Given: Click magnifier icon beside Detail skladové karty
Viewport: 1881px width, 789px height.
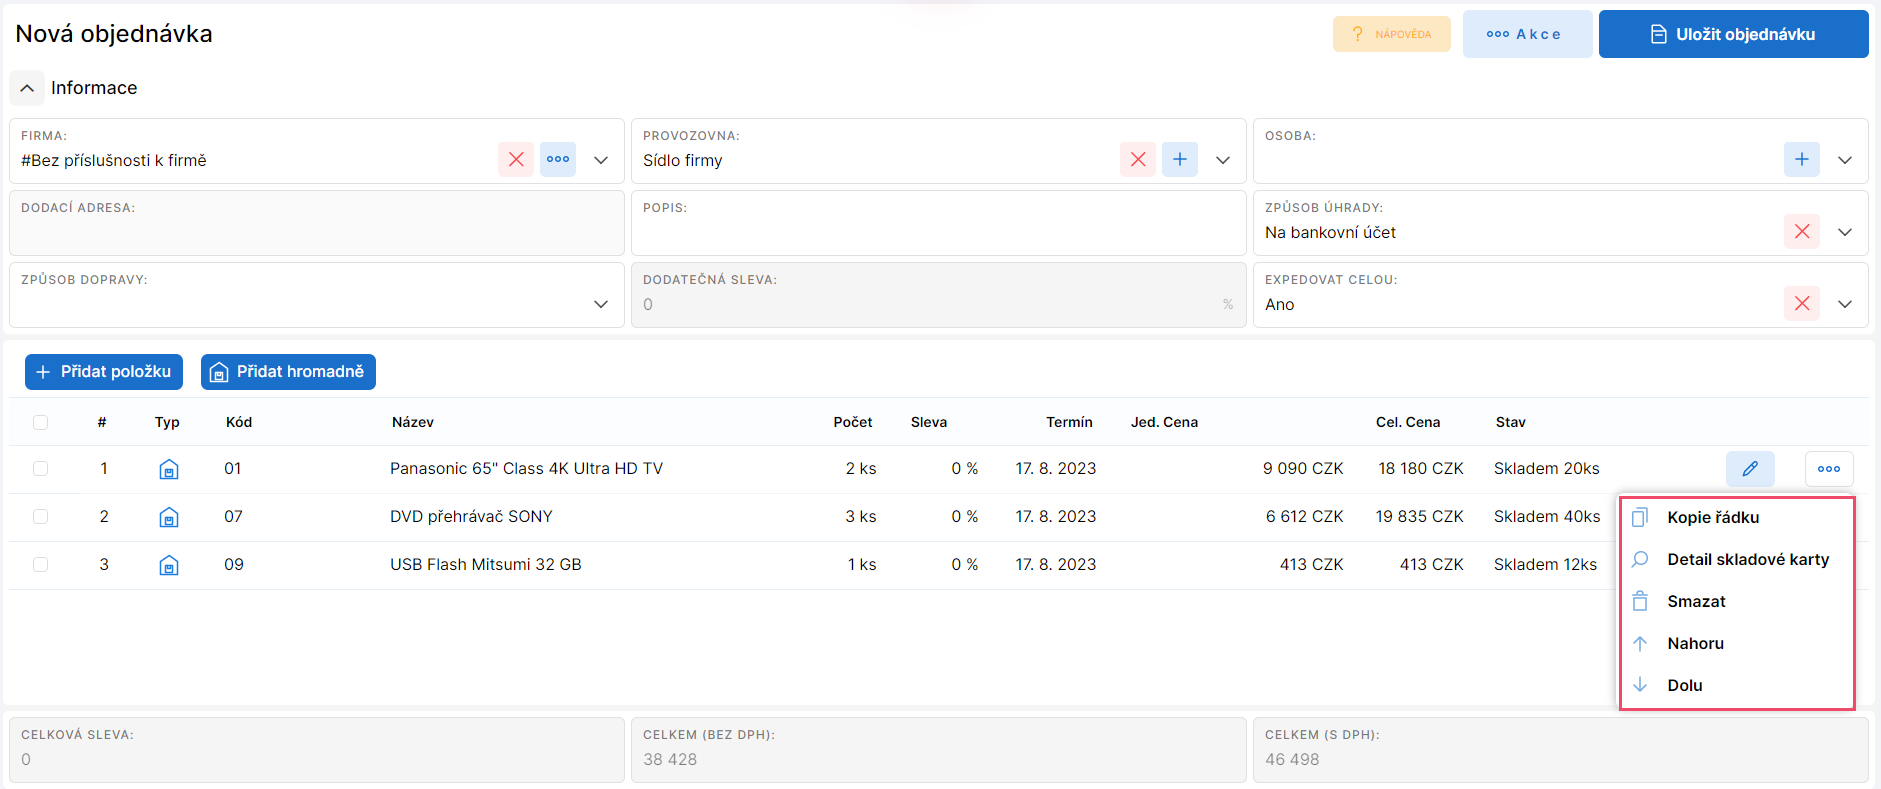Looking at the screenshot, I should click(1640, 559).
